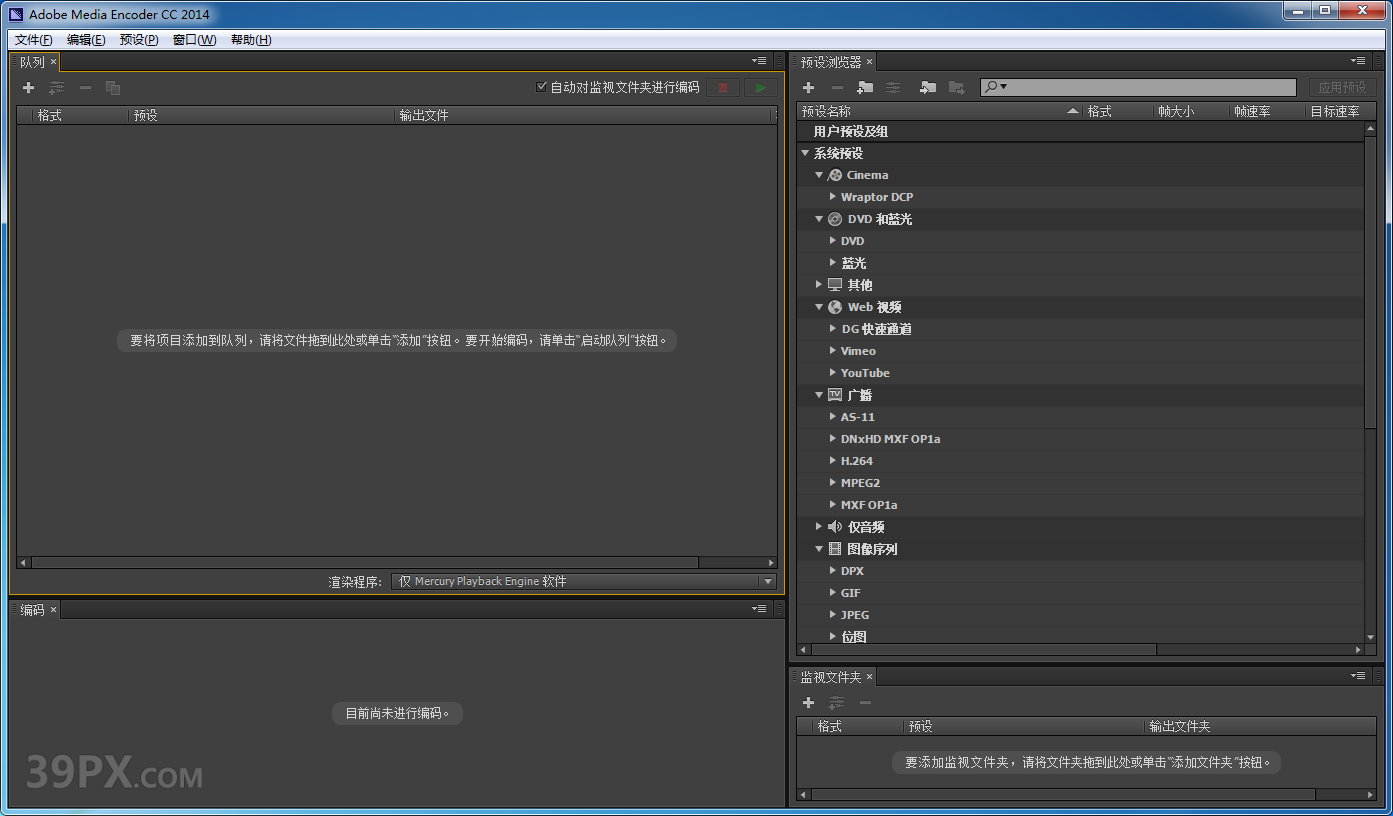This screenshot has width=1393, height=816.
Task: Duplicate the selected queue item
Action: pos(113,87)
